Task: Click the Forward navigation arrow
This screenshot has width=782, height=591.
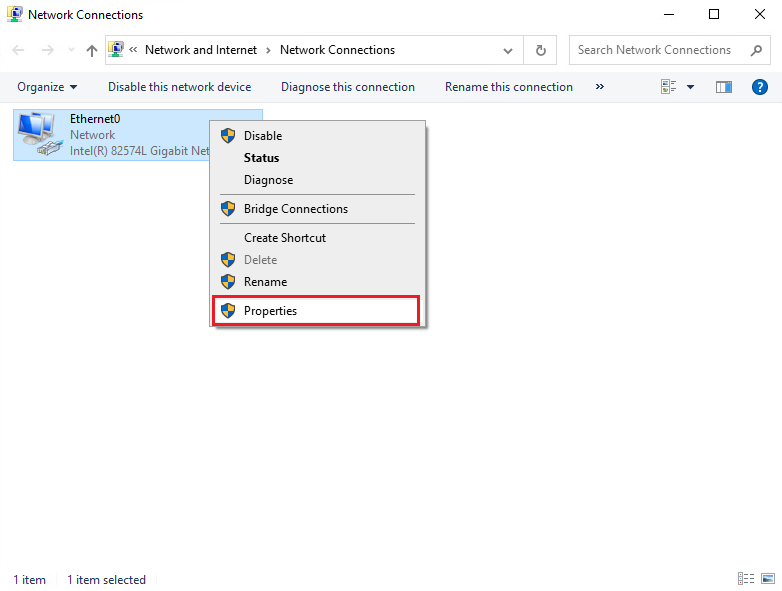Action: [48, 50]
